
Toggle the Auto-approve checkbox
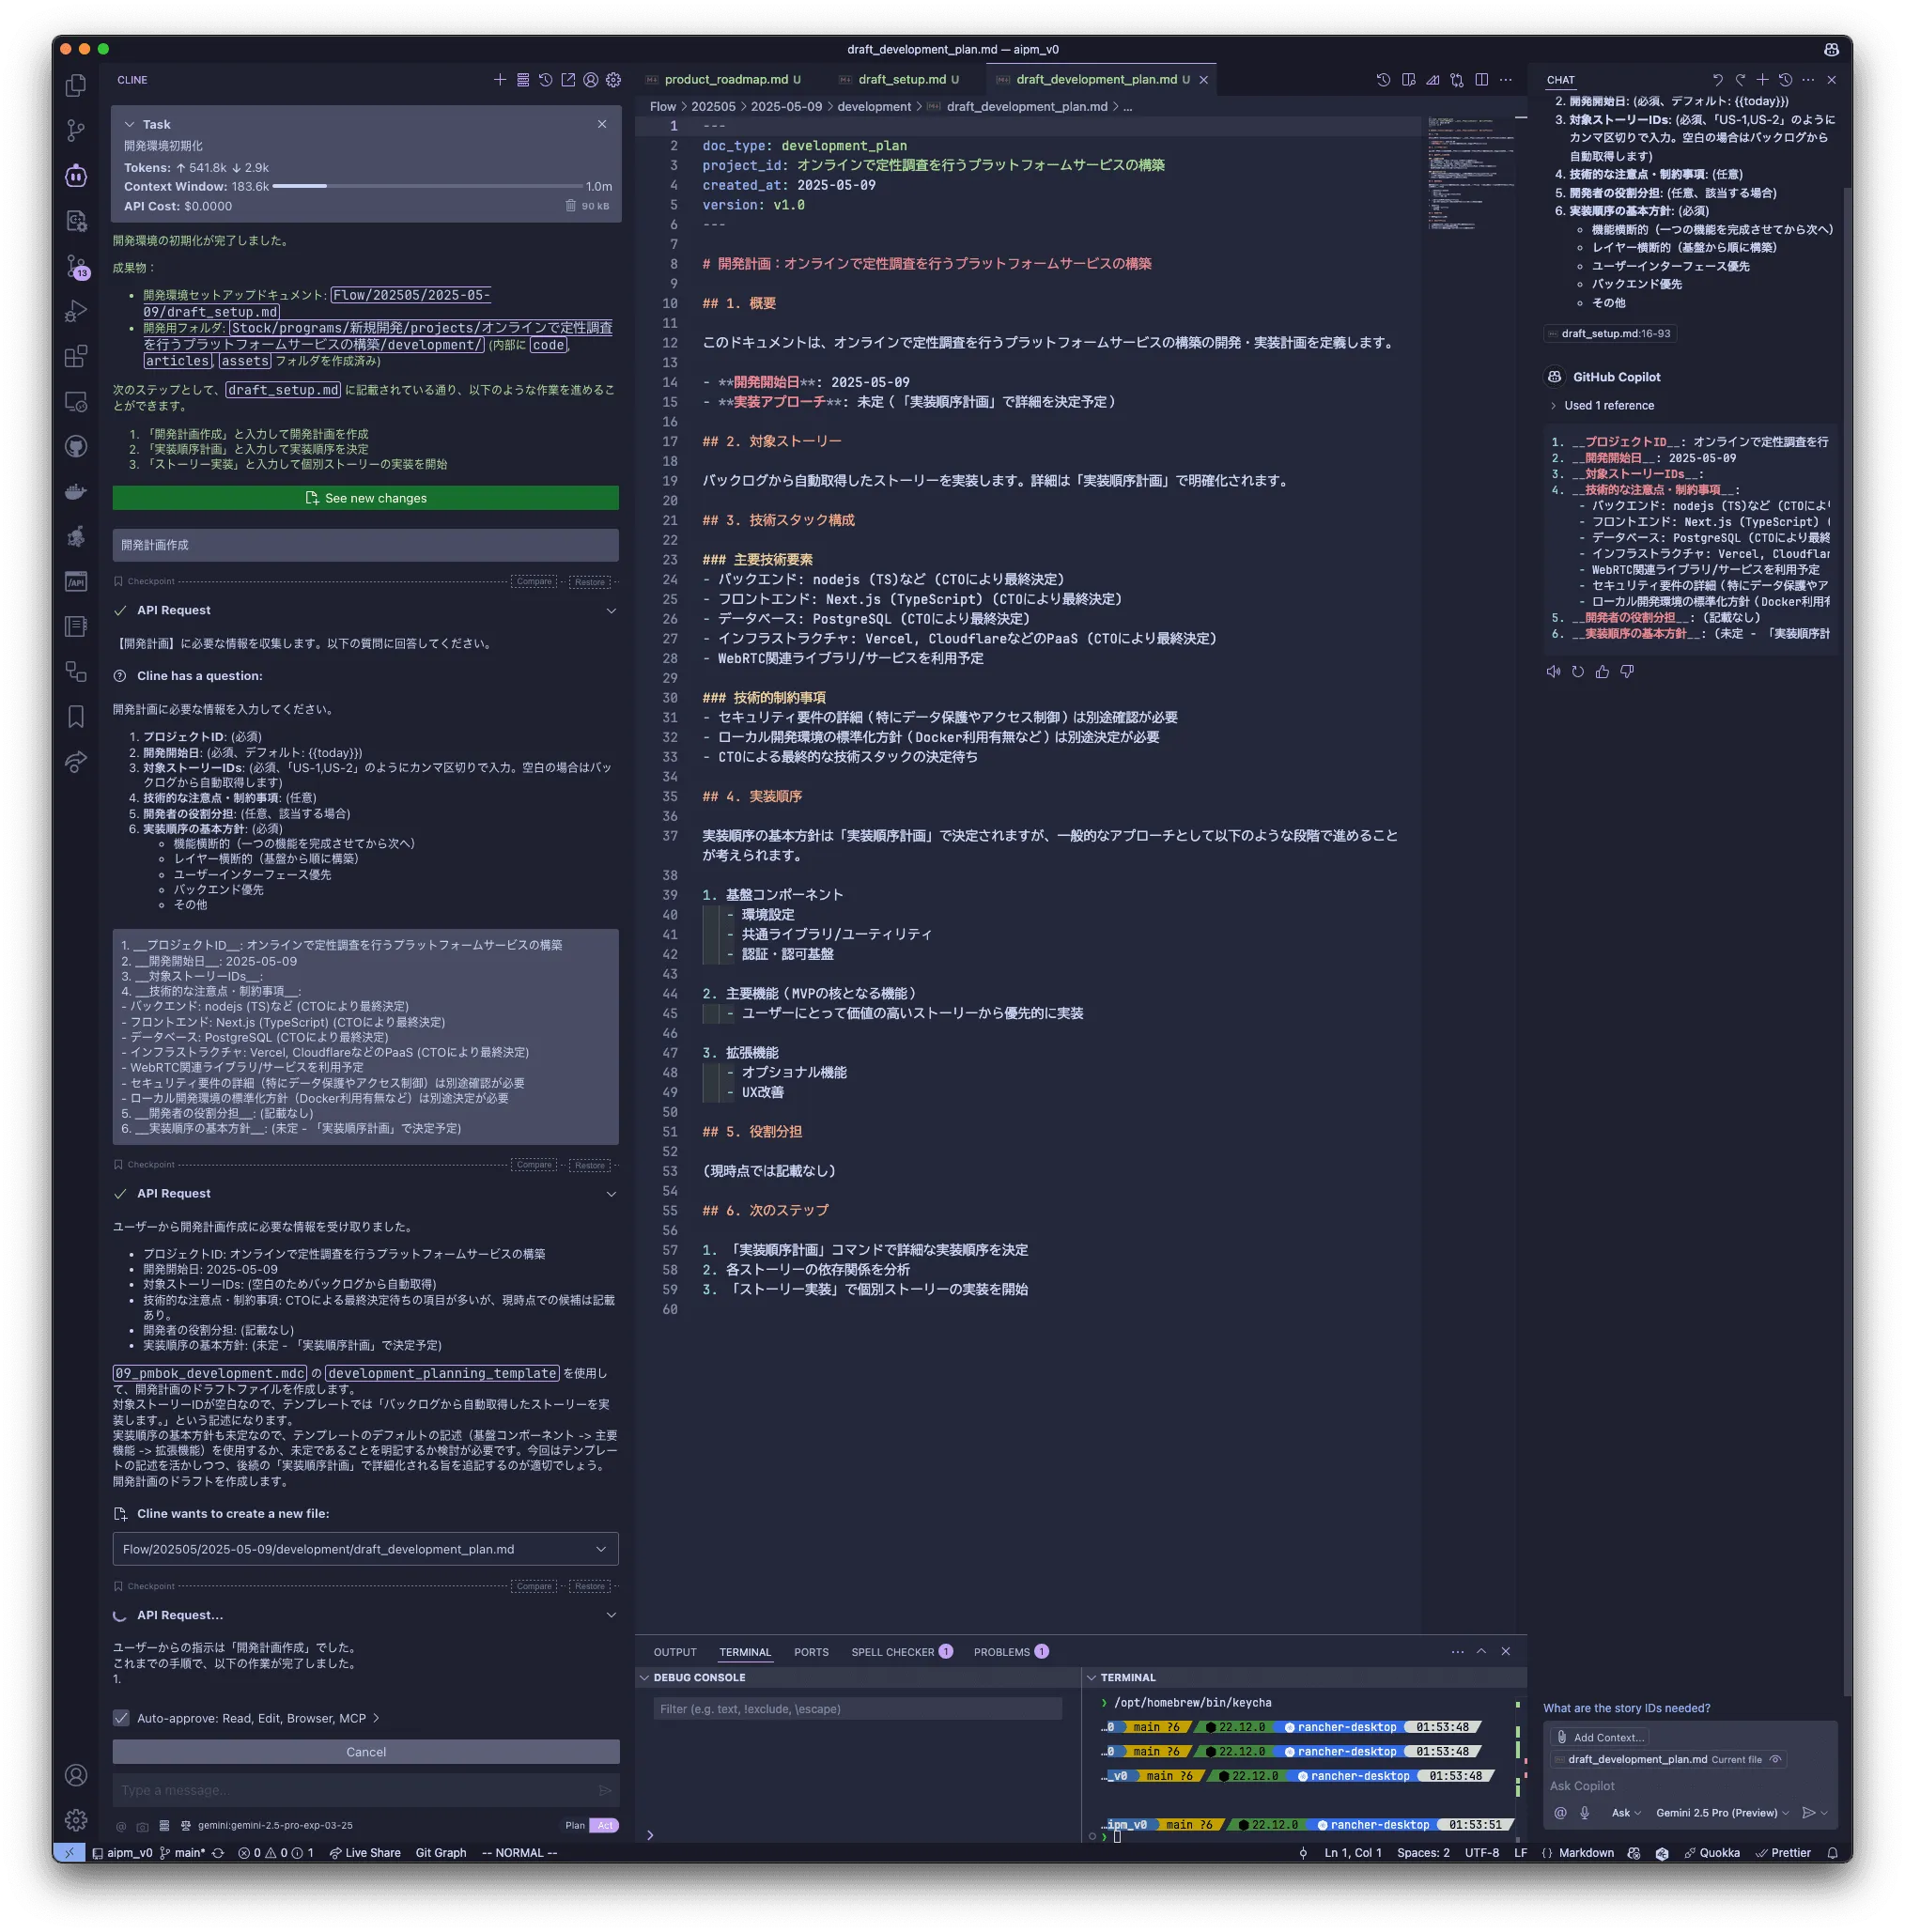point(121,1718)
